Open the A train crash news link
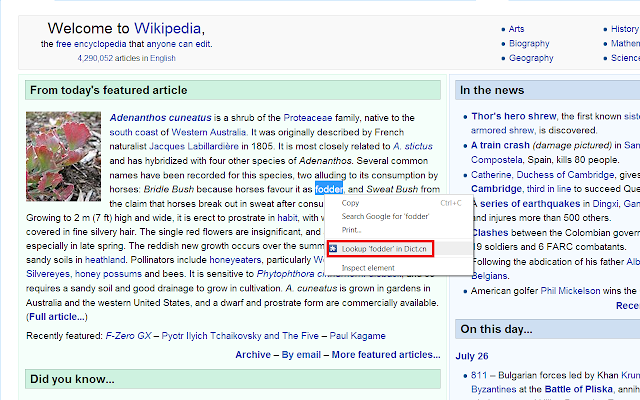 click(x=500, y=145)
